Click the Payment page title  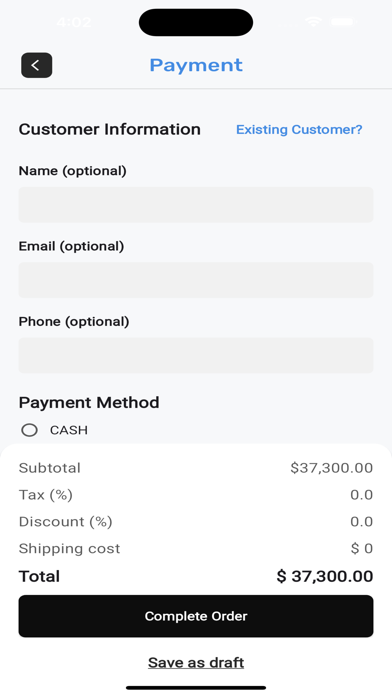pos(196,65)
